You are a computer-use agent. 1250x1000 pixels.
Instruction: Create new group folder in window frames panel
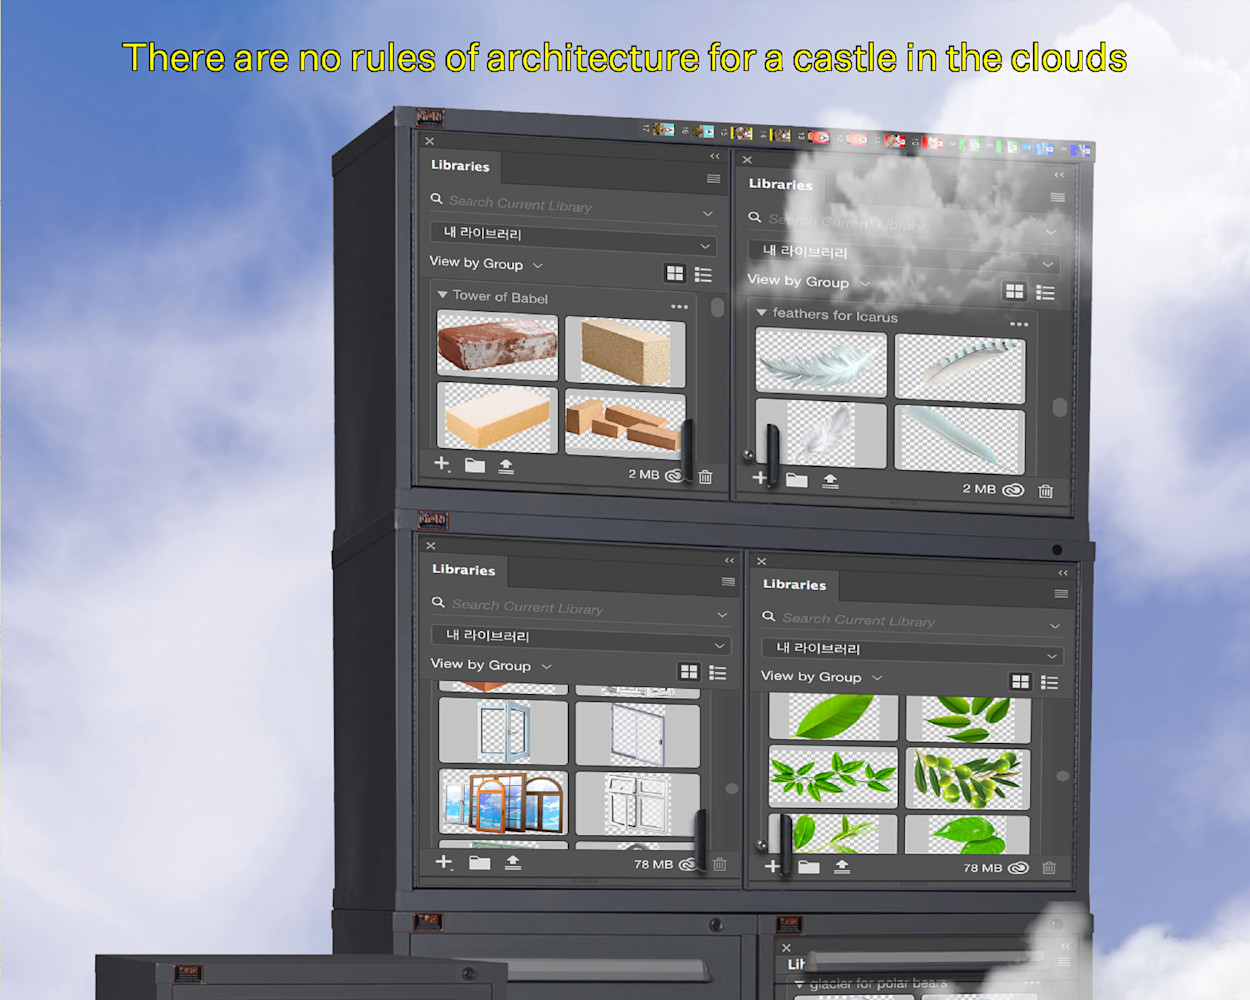click(480, 862)
